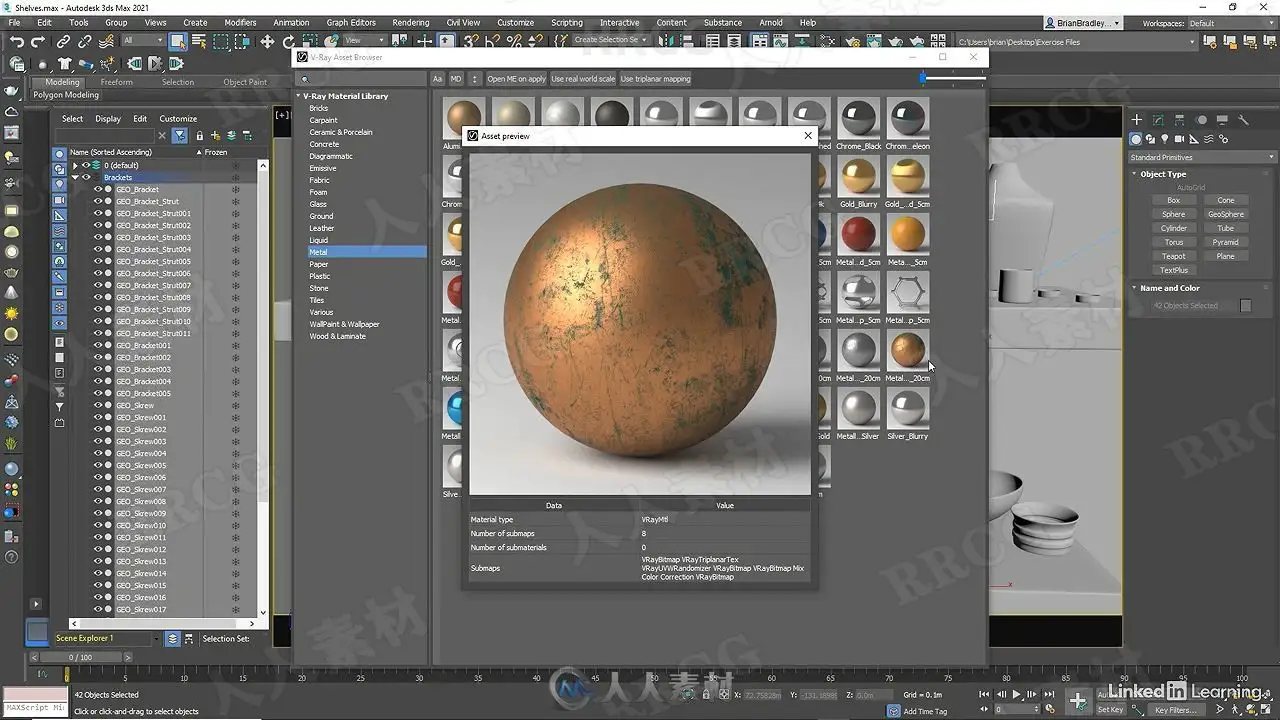Select the Move transform tool
This screenshot has width=1280, height=720.
pos(267,41)
